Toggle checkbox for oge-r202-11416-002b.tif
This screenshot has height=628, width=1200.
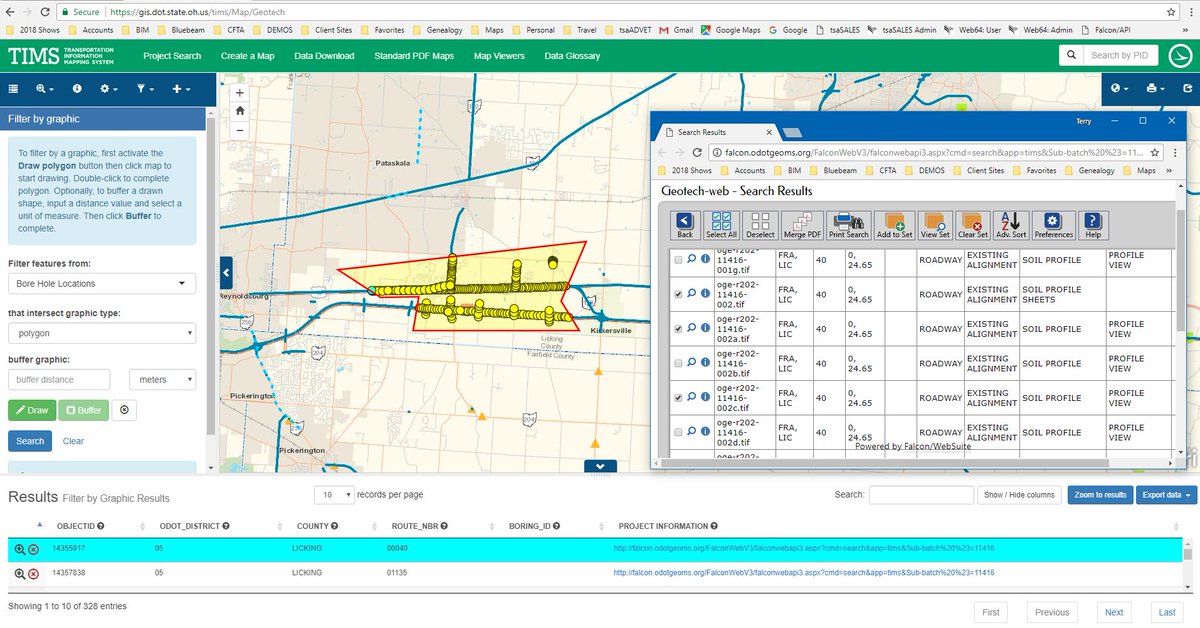pyautogui.click(x=679, y=363)
